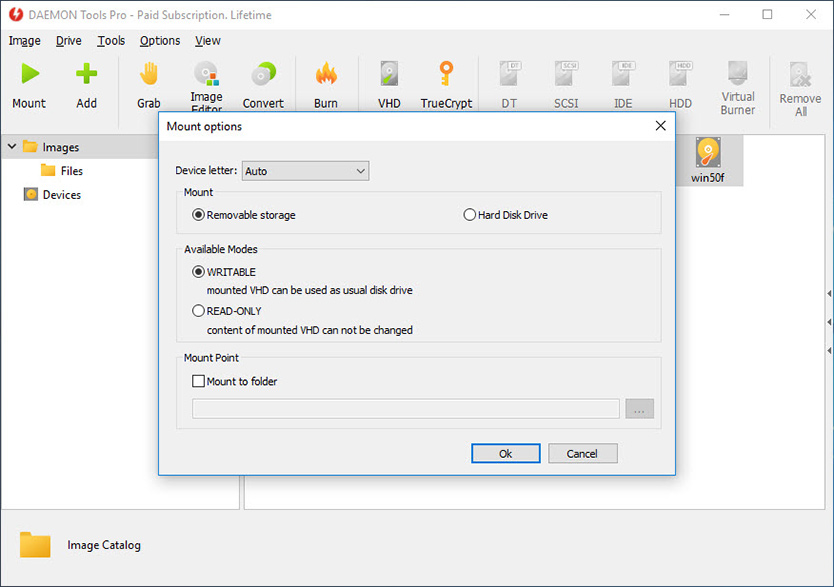The image size is (834, 587).
Task: Create a VHD with the VHD tool
Action: [x=389, y=74]
